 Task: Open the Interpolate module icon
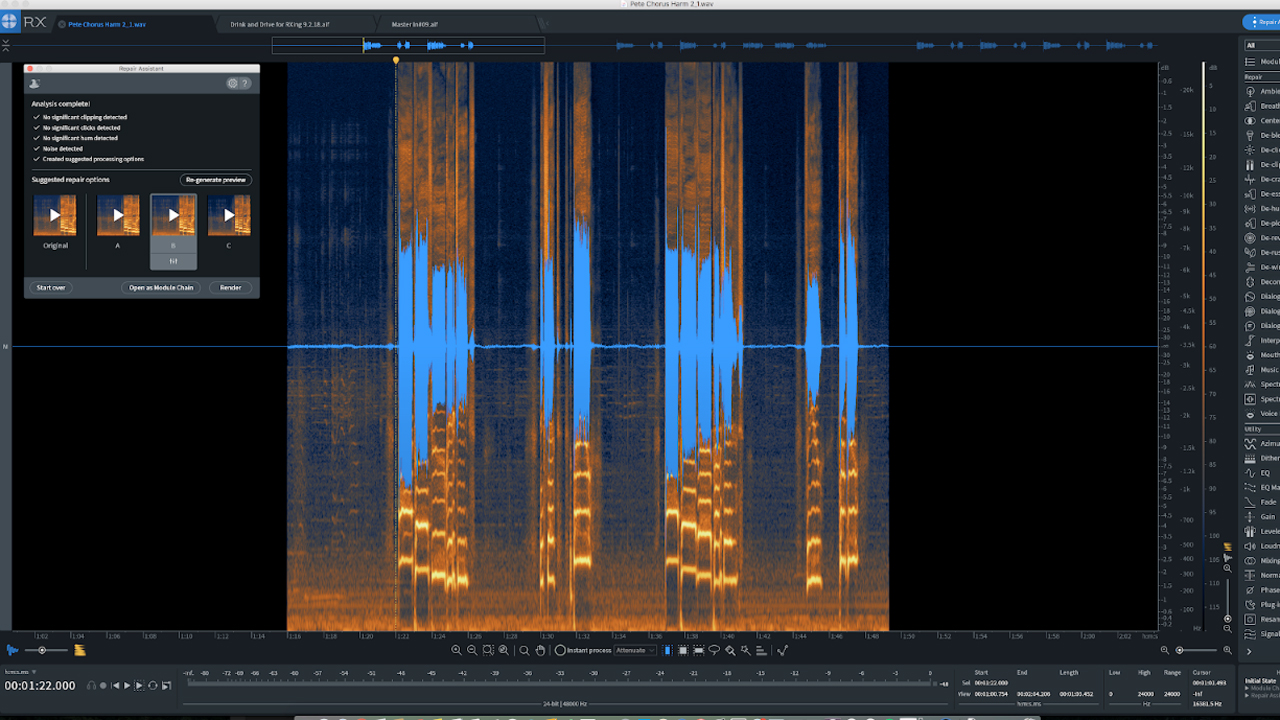[x=1250, y=340]
